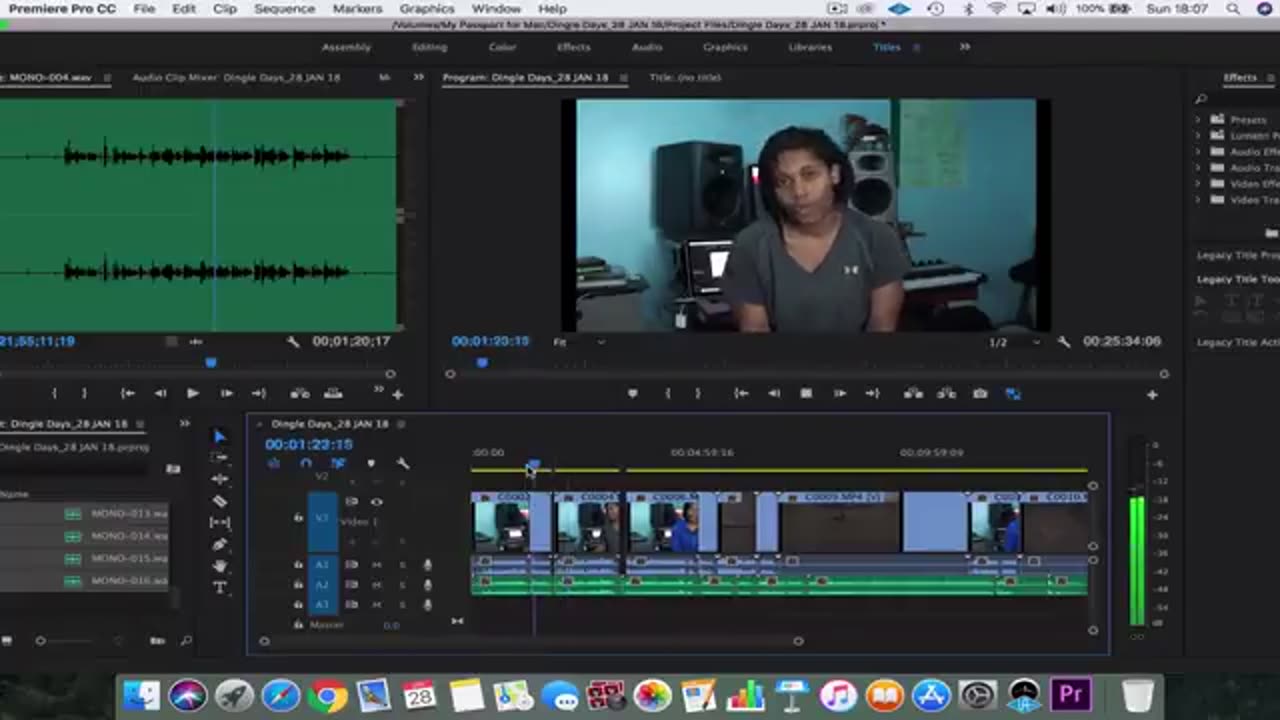Screen dimensions: 1280x720
Task: Step forward one frame in Program monitor
Action: tap(839, 394)
